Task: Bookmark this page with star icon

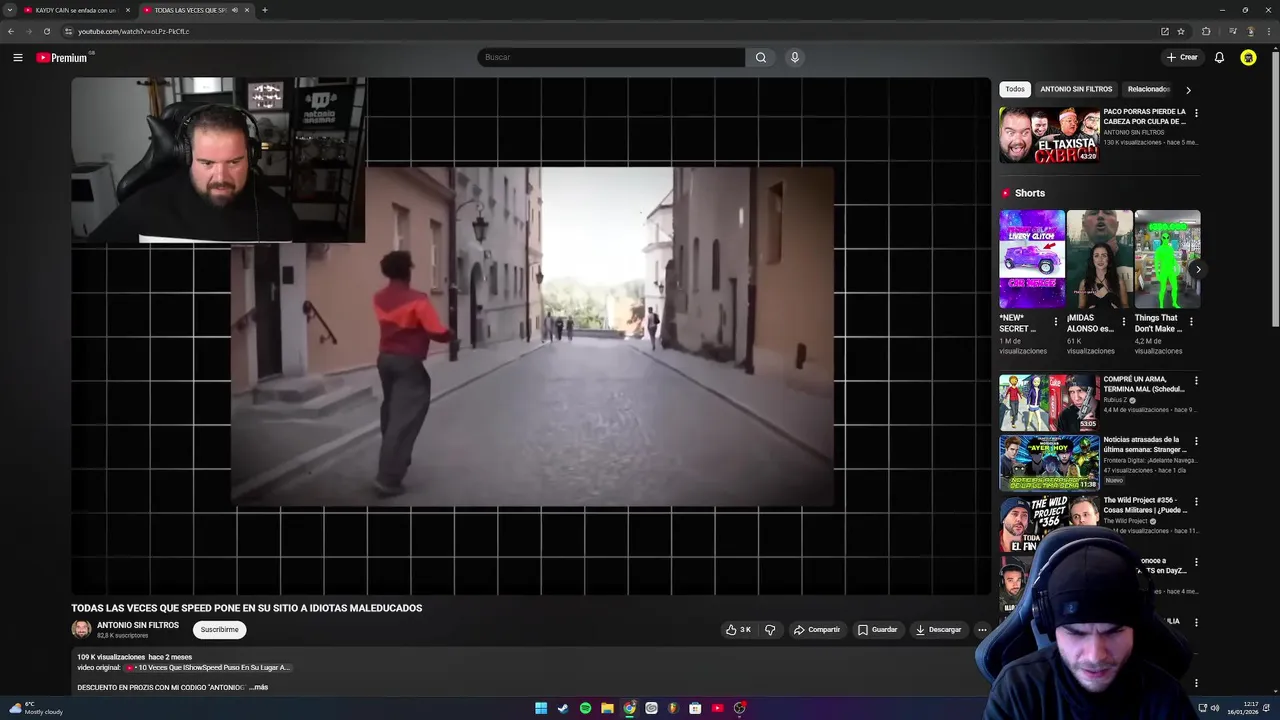Action: pos(1181,31)
